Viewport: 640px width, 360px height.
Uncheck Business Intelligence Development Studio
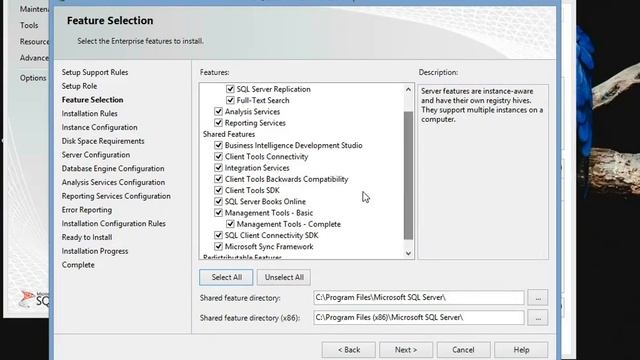[218, 145]
